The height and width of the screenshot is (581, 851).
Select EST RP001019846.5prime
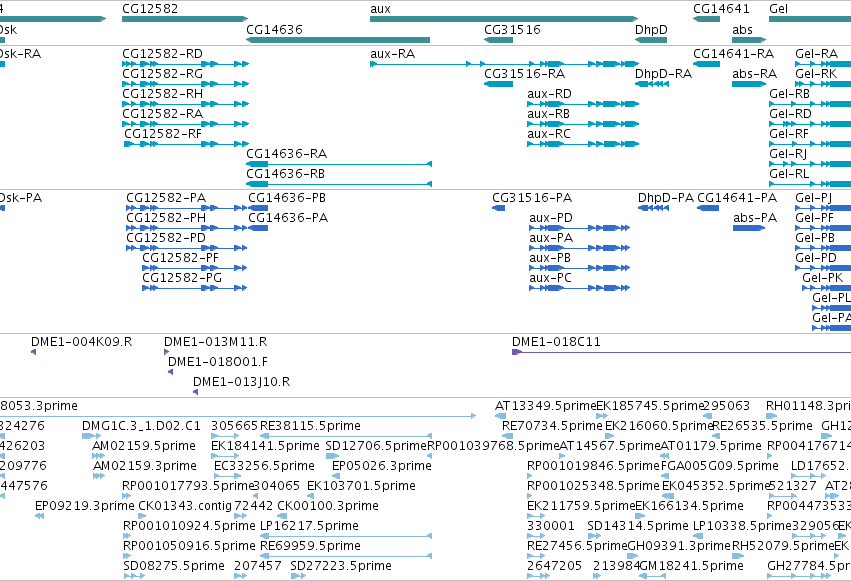[530, 476]
